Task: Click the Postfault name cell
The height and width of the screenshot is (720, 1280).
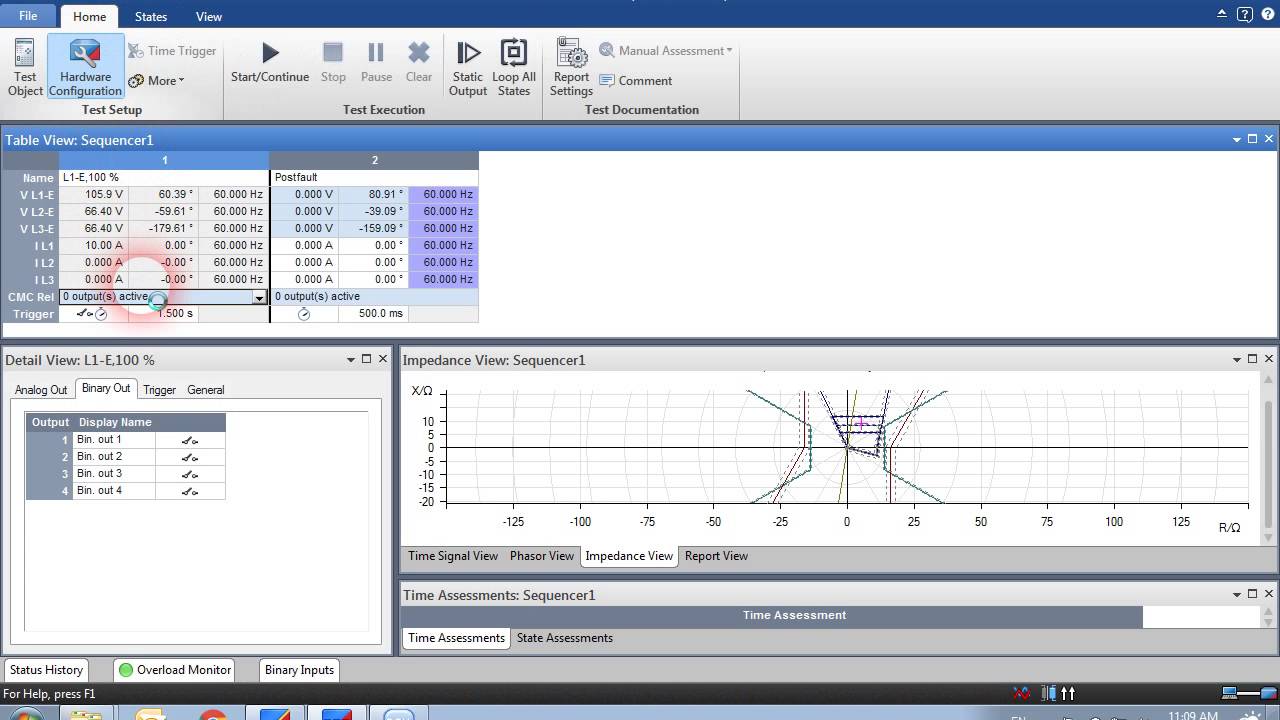Action: [x=375, y=177]
